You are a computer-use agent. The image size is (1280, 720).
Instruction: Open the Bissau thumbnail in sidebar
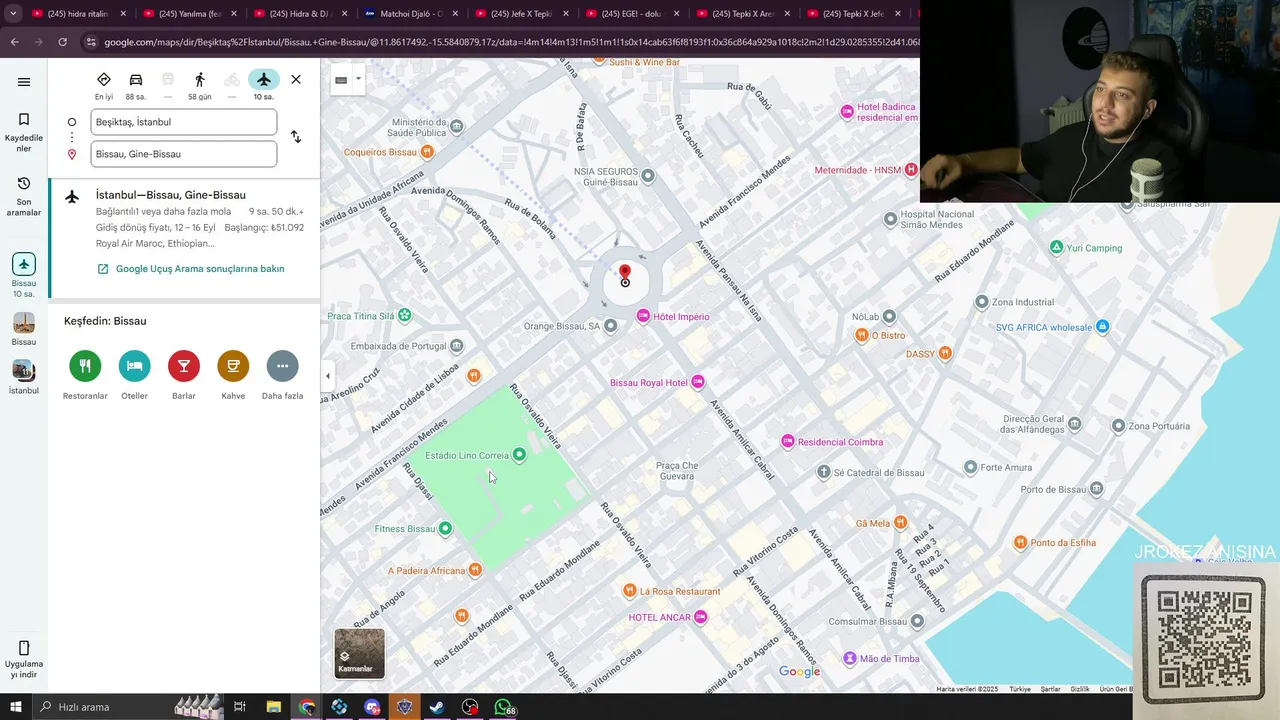24,329
